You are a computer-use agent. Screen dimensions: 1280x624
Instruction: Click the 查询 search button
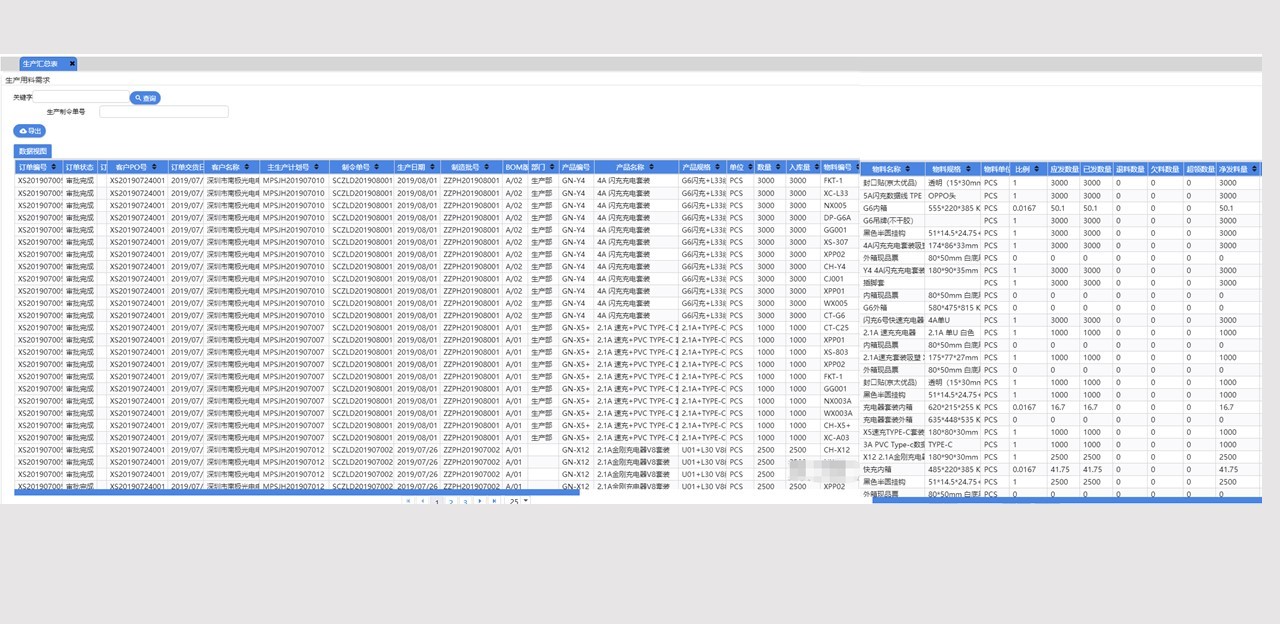point(145,98)
